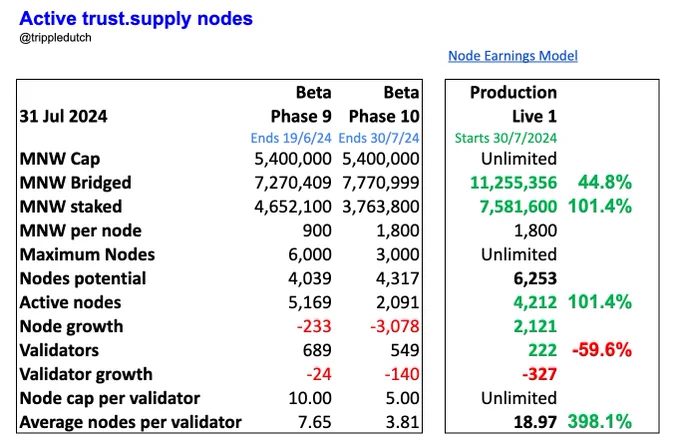Click the 398.1% average nodes percentage
680x444 pixels.
(x=600, y=421)
